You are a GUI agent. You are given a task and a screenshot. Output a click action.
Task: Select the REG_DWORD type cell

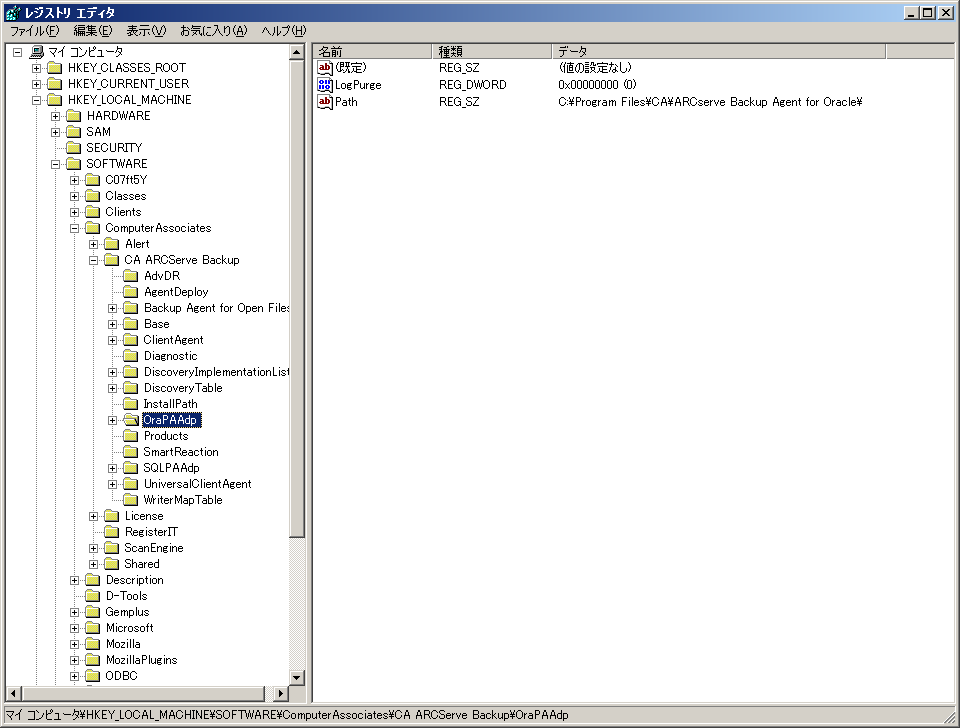[473, 85]
